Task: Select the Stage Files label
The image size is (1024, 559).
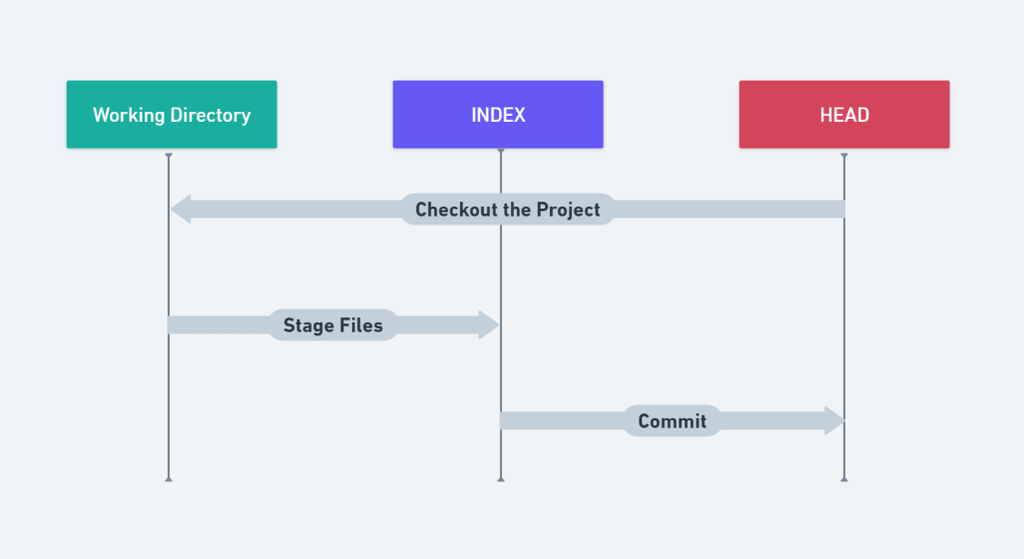Action: 333,325
